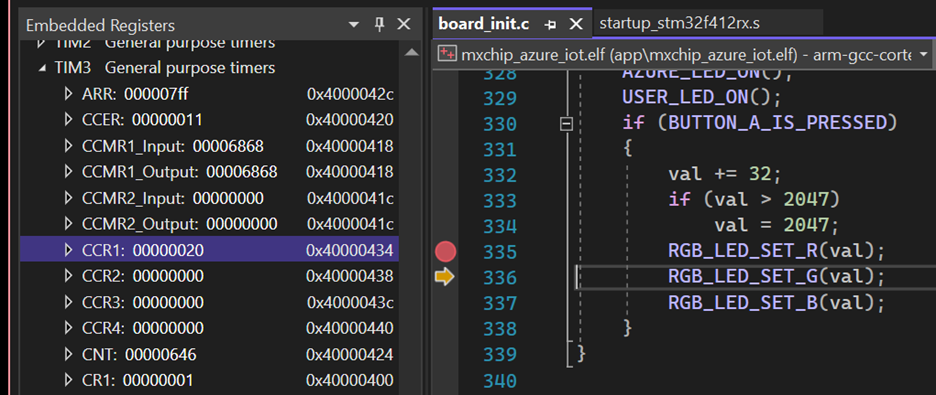The height and width of the screenshot is (395, 936).
Task: Select TIM3 General purpose timers label
Action: coord(165,68)
